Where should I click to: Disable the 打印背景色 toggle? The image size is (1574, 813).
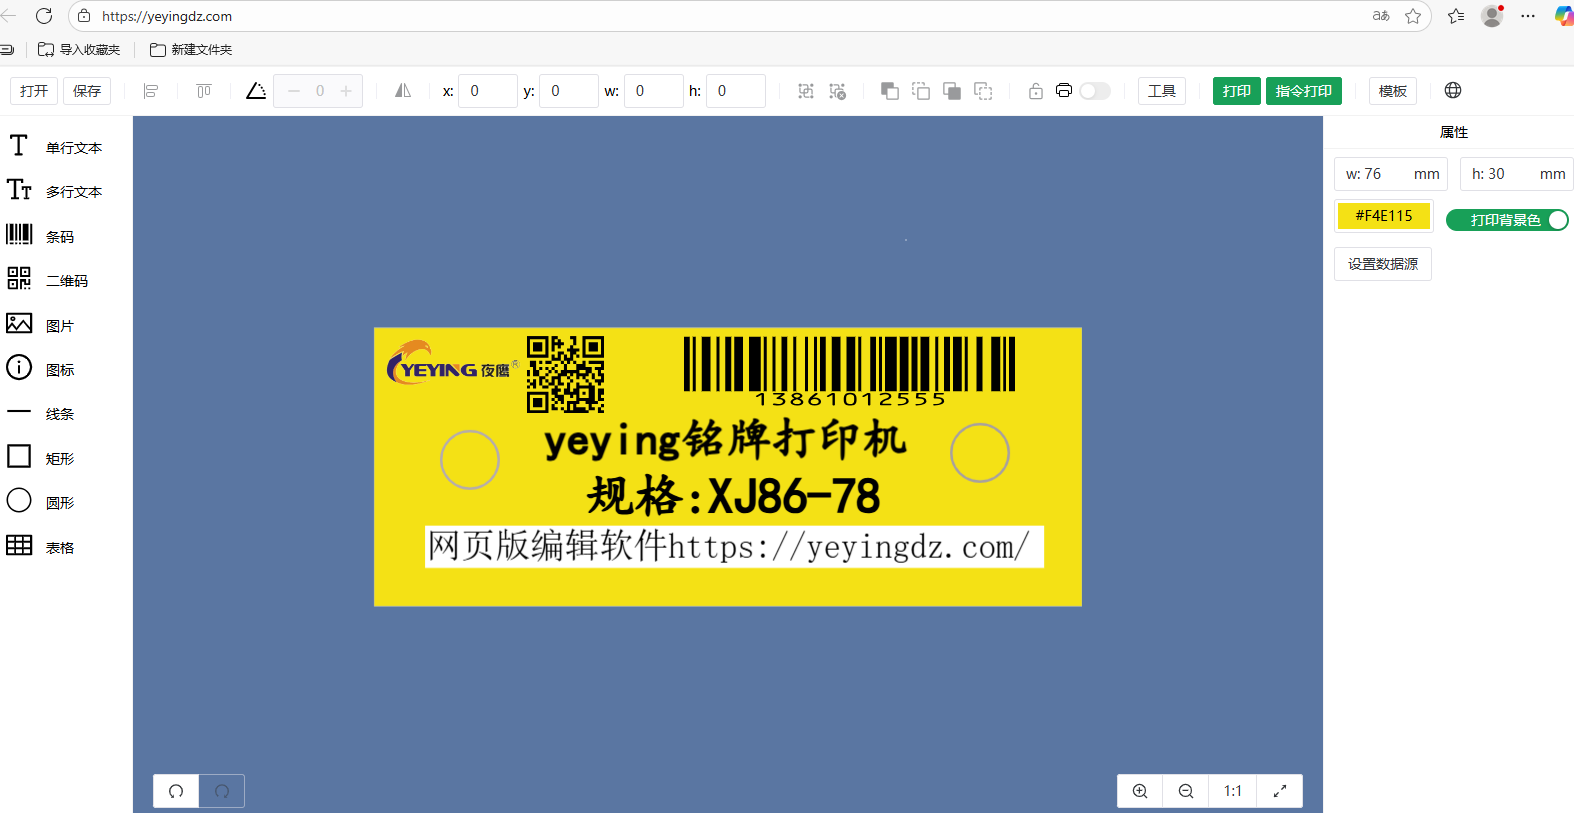(x=1507, y=220)
